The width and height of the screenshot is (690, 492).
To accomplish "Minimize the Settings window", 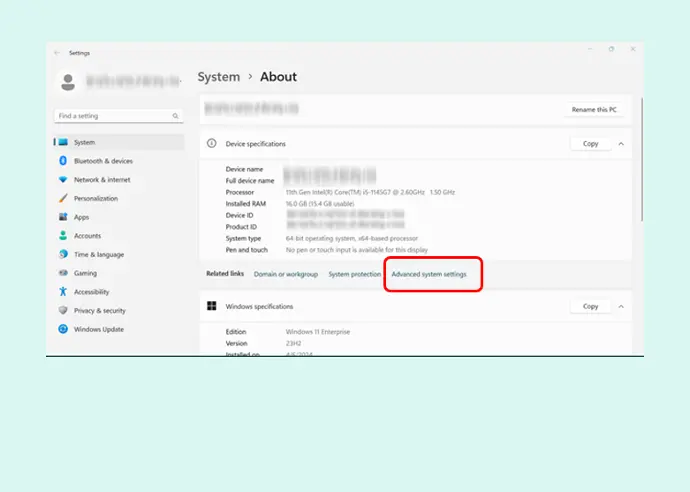I will (x=590, y=49).
